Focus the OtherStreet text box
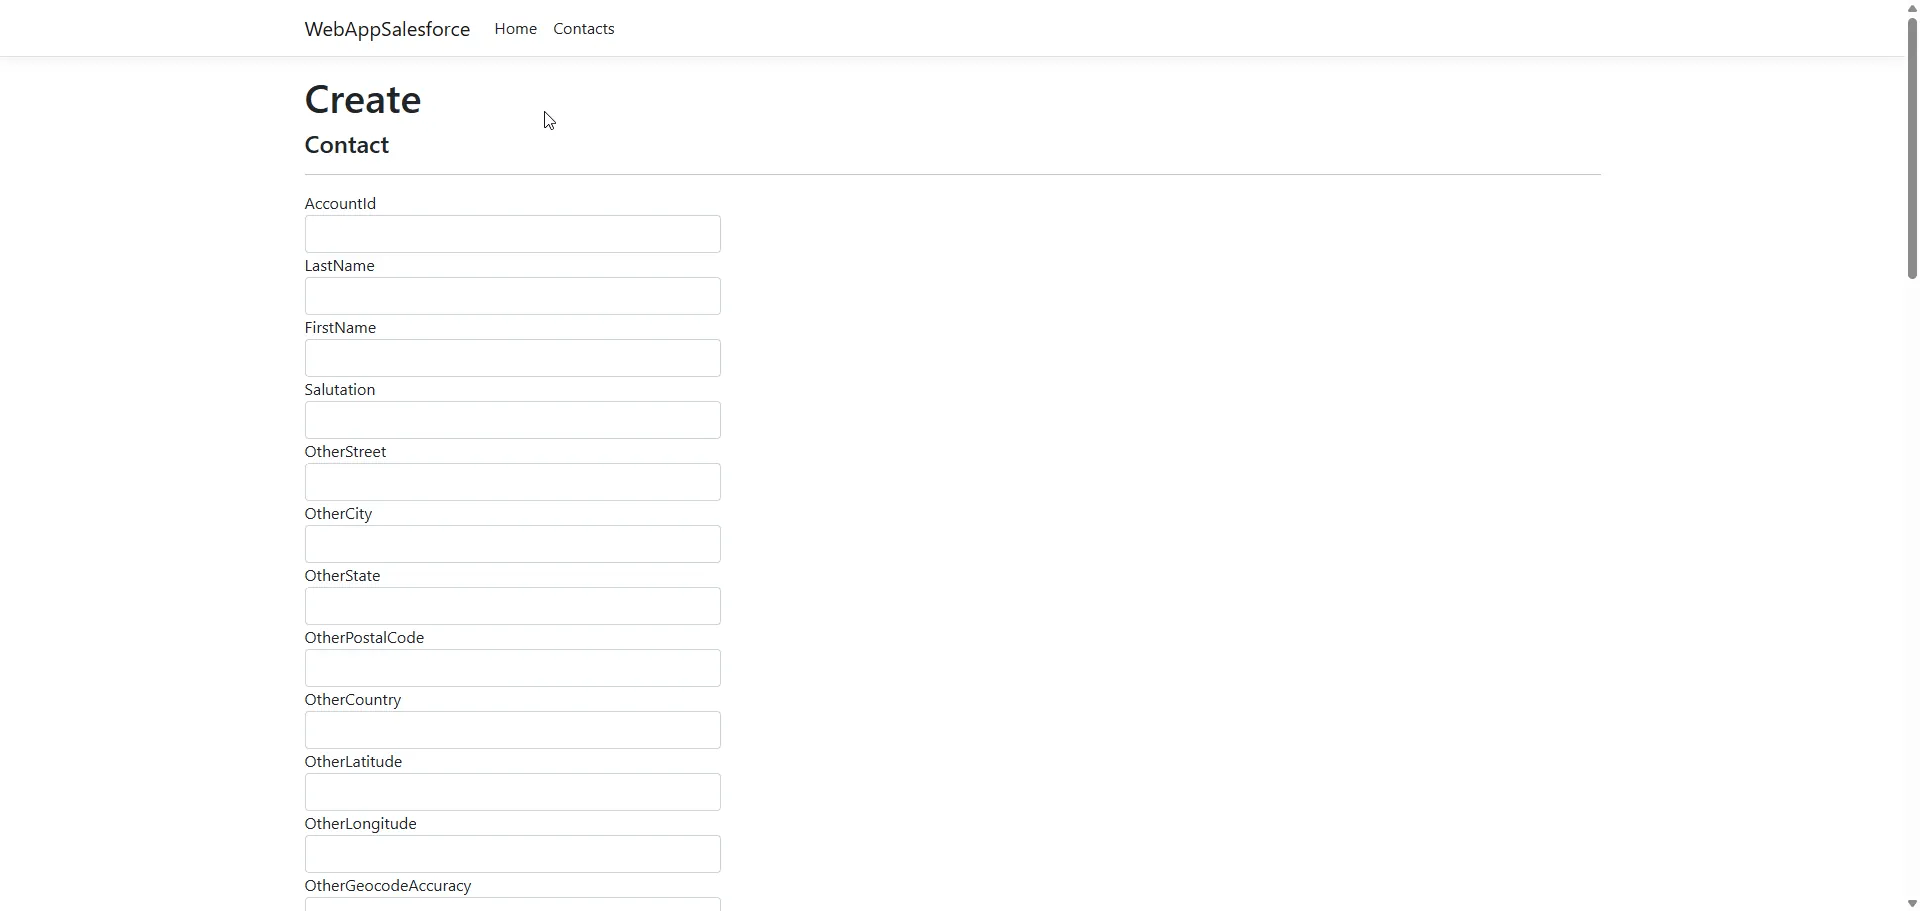 [x=512, y=482]
